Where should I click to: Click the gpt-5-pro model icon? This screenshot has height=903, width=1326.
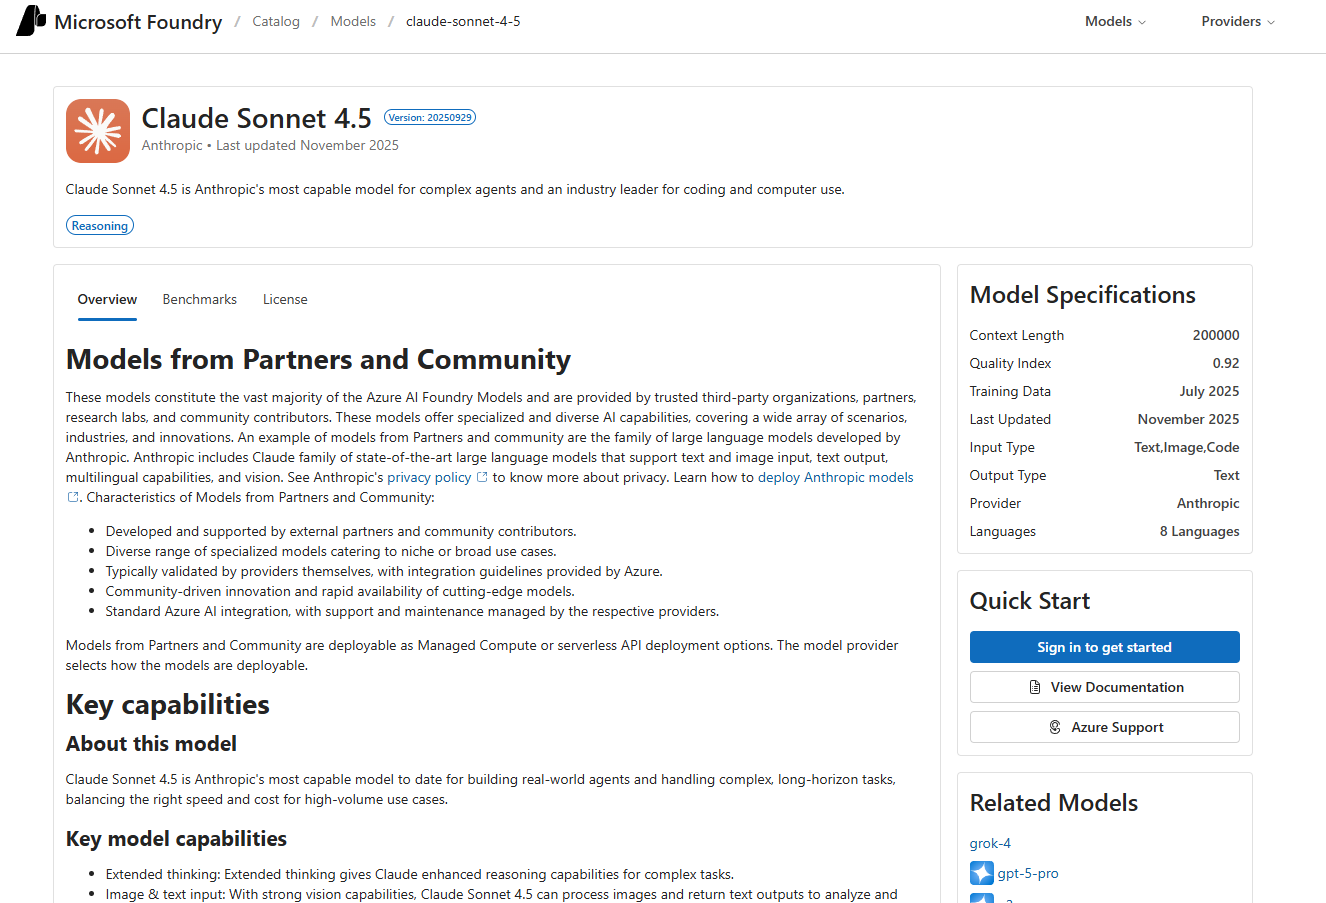click(982, 873)
